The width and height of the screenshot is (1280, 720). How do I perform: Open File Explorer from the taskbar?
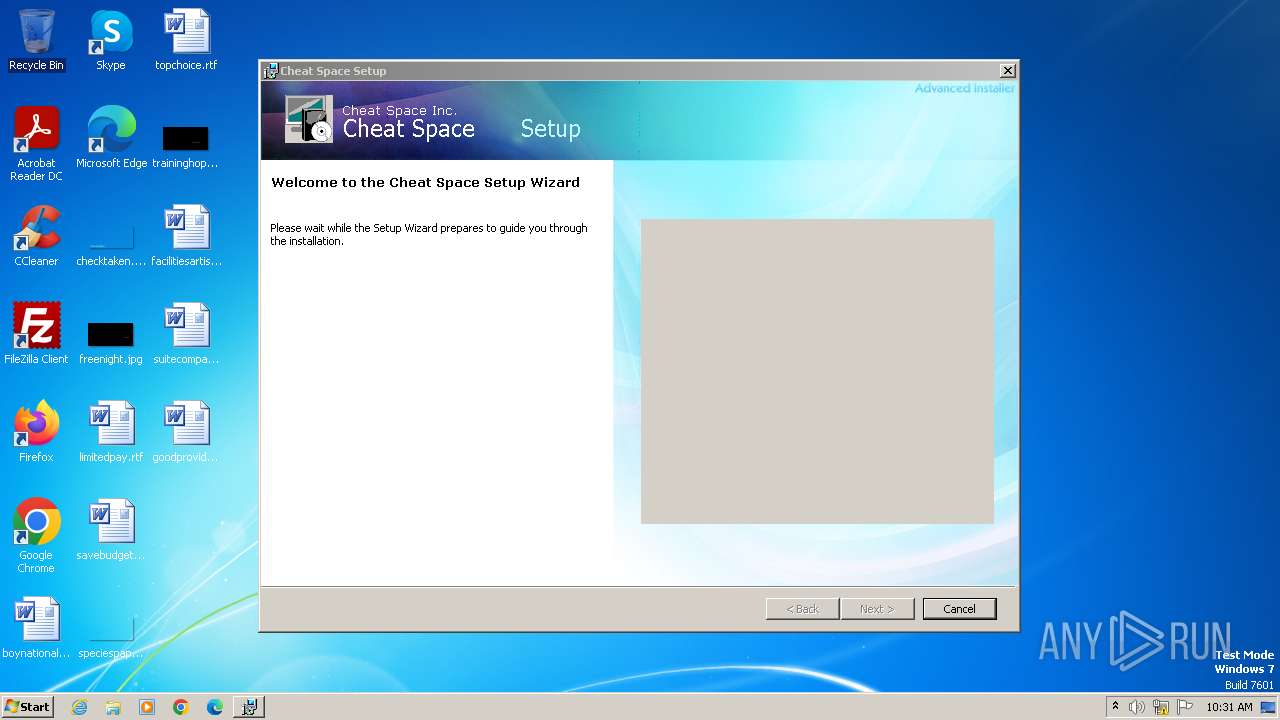(x=113, y=707)
